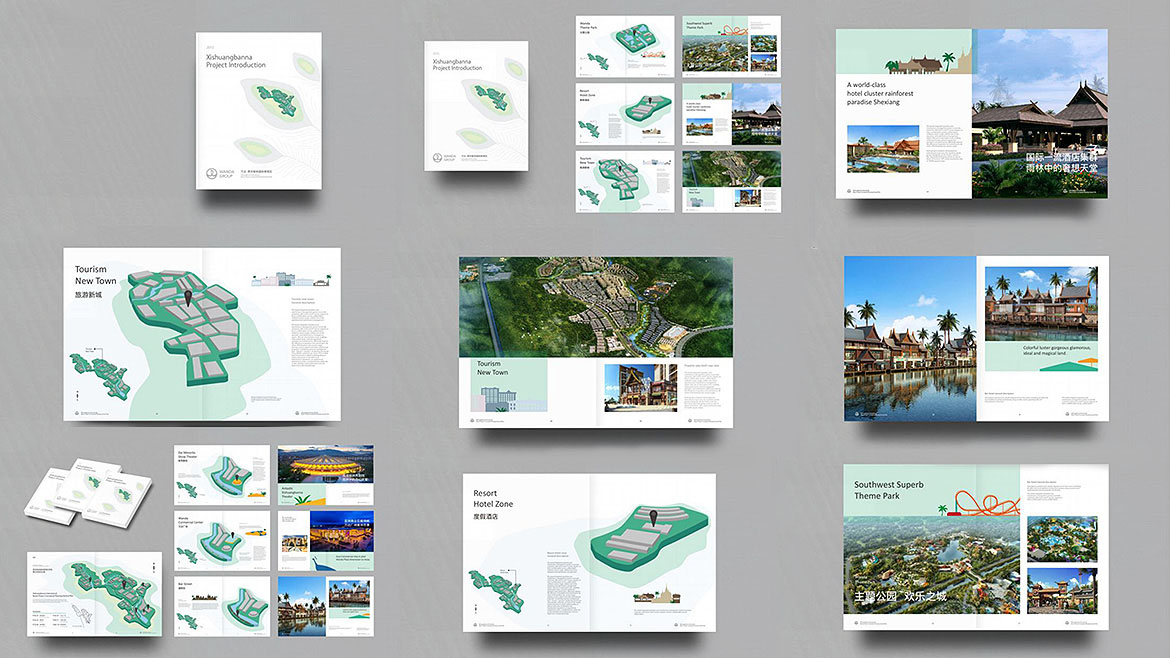Image resolution: width=1170 pixels, height=658 pixels.
Task: Click the map pin on Tourism New Town map
Action: 187,296
